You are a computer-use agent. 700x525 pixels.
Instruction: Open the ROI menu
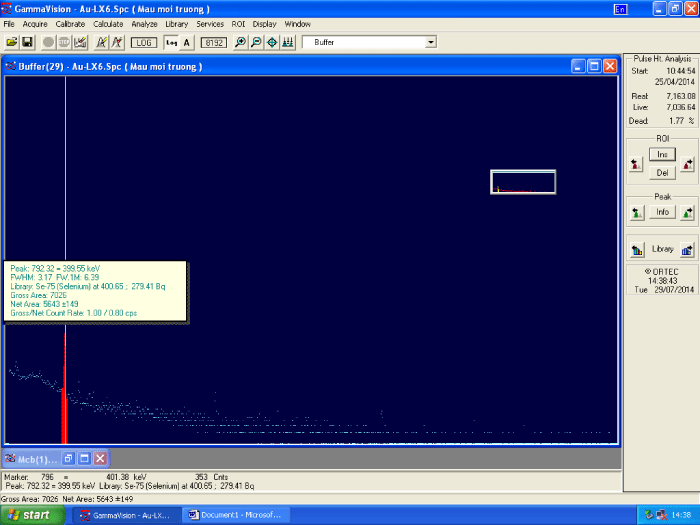click(238, 24)
